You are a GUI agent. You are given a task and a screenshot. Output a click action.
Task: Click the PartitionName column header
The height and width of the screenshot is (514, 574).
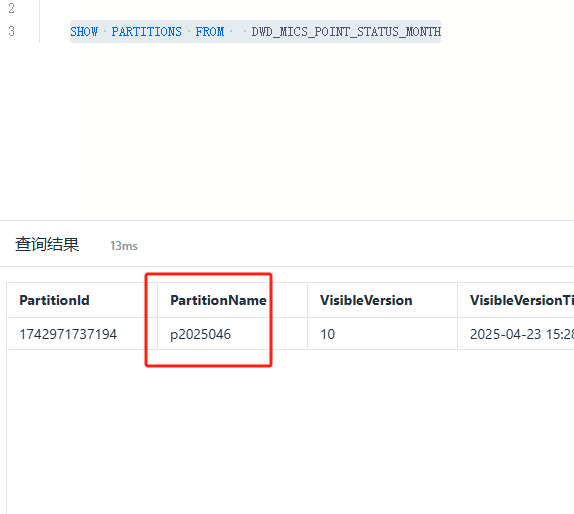218,300
